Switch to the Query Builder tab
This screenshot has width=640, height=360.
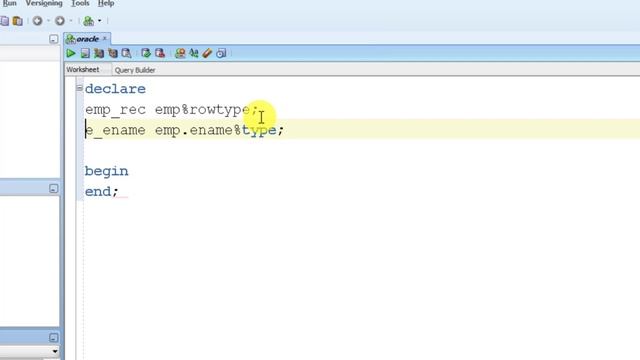point(135,70)
